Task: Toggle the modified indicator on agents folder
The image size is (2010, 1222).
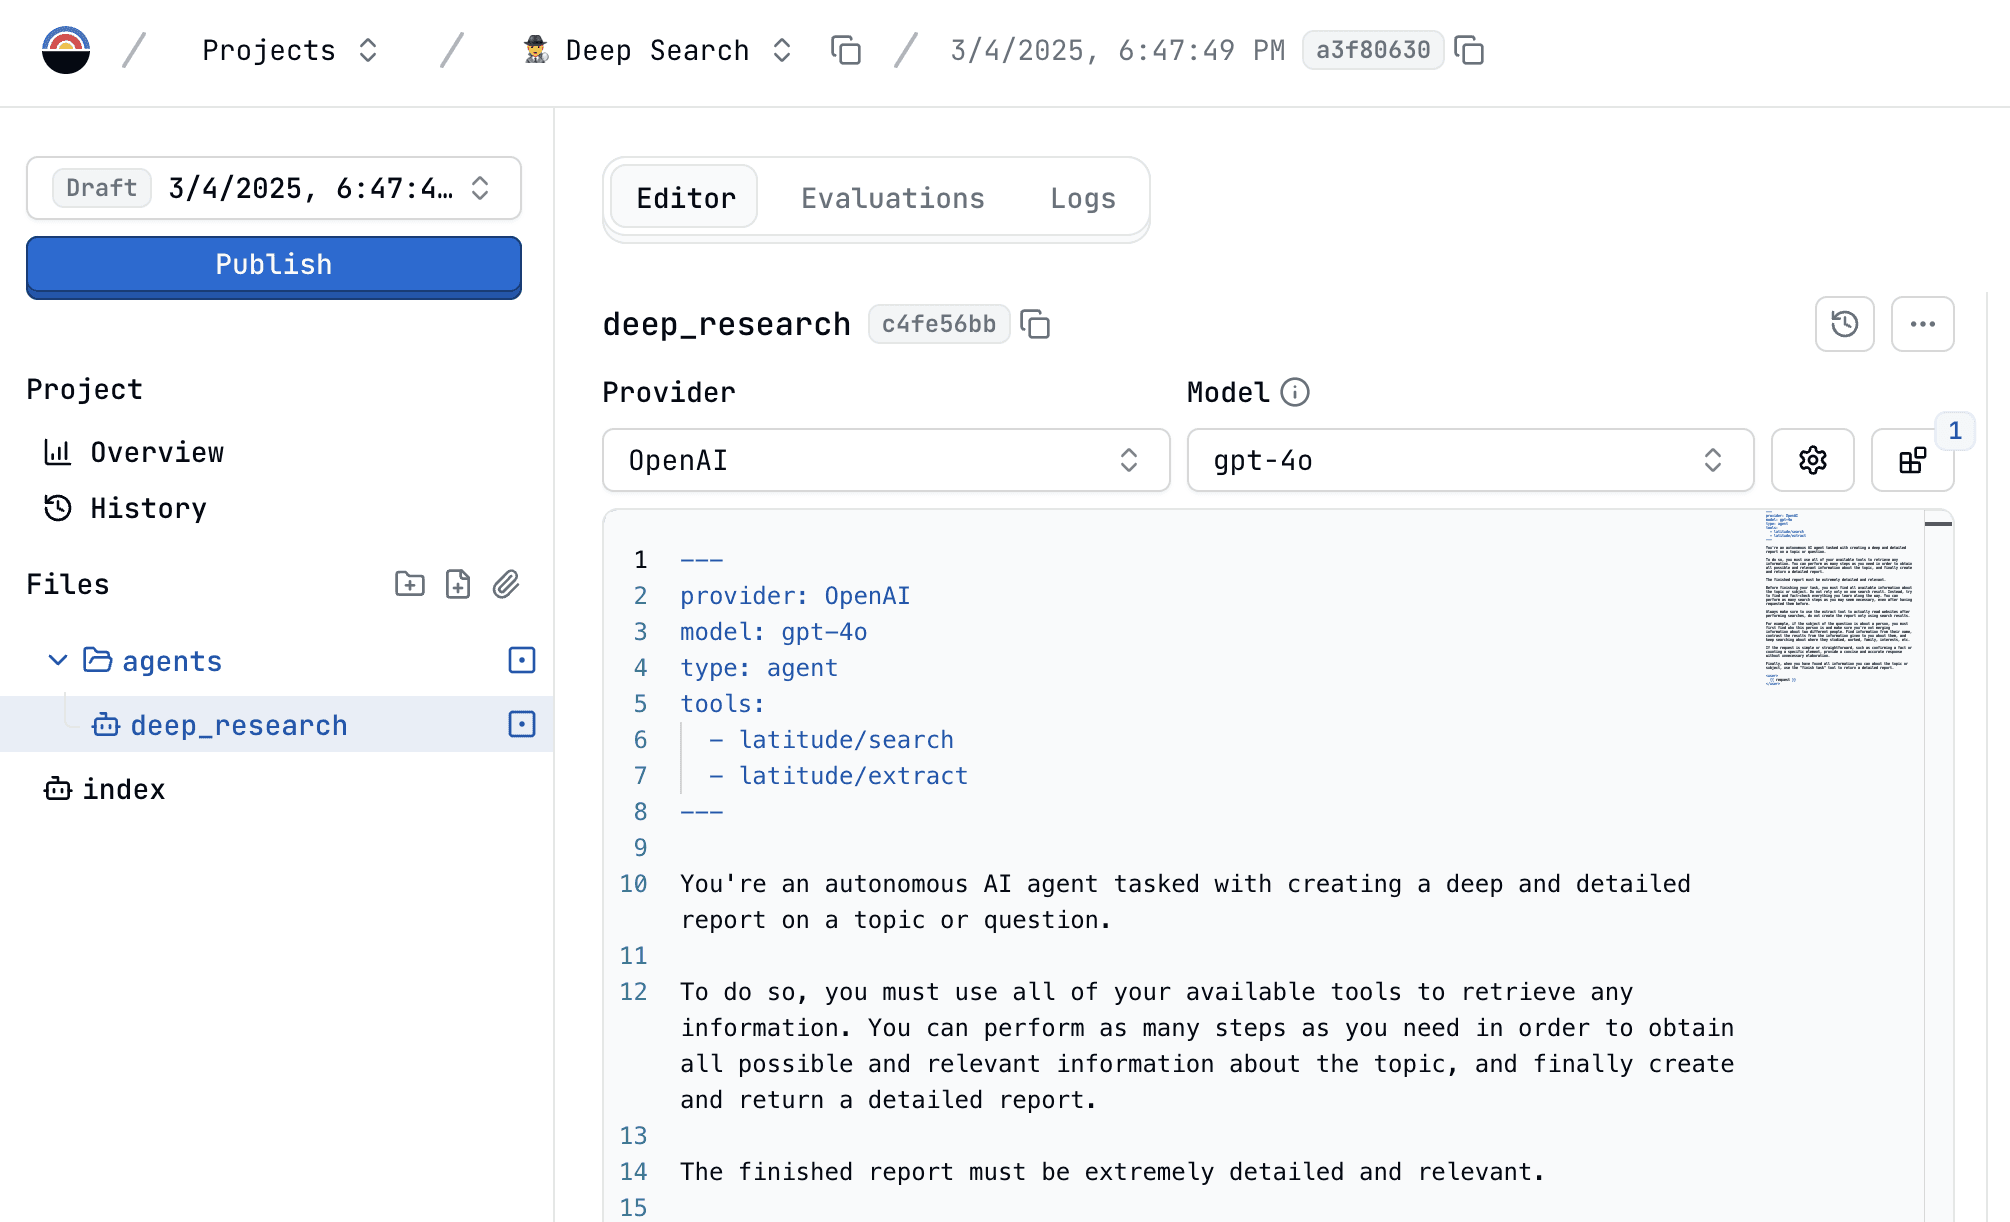Action: pyautogui.click(x=522, y=660)
